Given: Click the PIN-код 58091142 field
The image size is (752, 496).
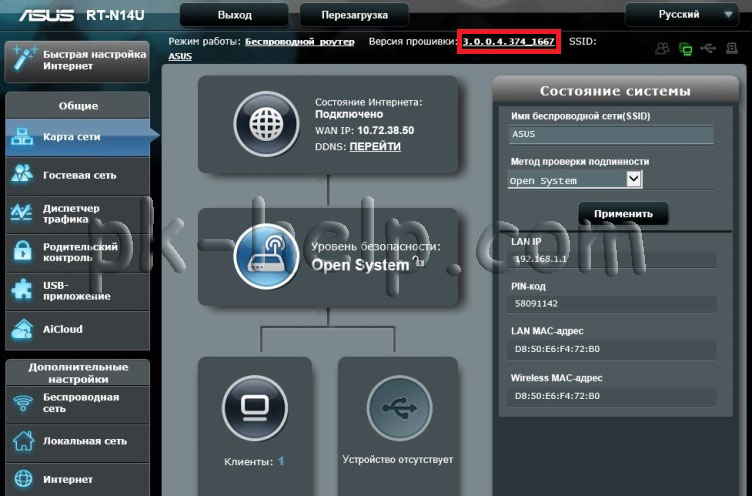Looking at the screenshot, I should 612,304.
